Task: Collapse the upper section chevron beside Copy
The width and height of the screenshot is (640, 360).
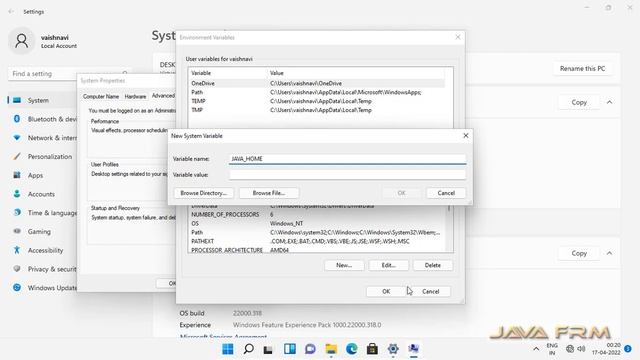Action: click(609, 102)
